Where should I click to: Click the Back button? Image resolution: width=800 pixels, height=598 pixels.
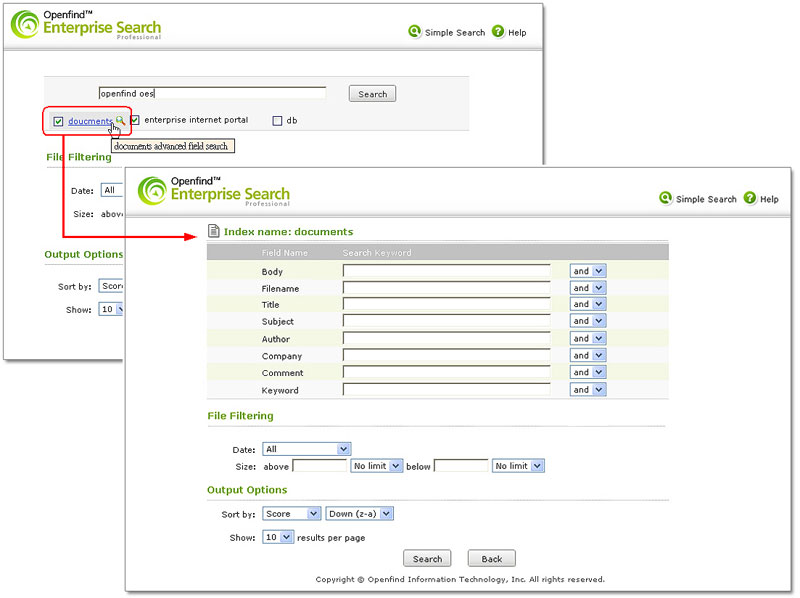point(491,559)
